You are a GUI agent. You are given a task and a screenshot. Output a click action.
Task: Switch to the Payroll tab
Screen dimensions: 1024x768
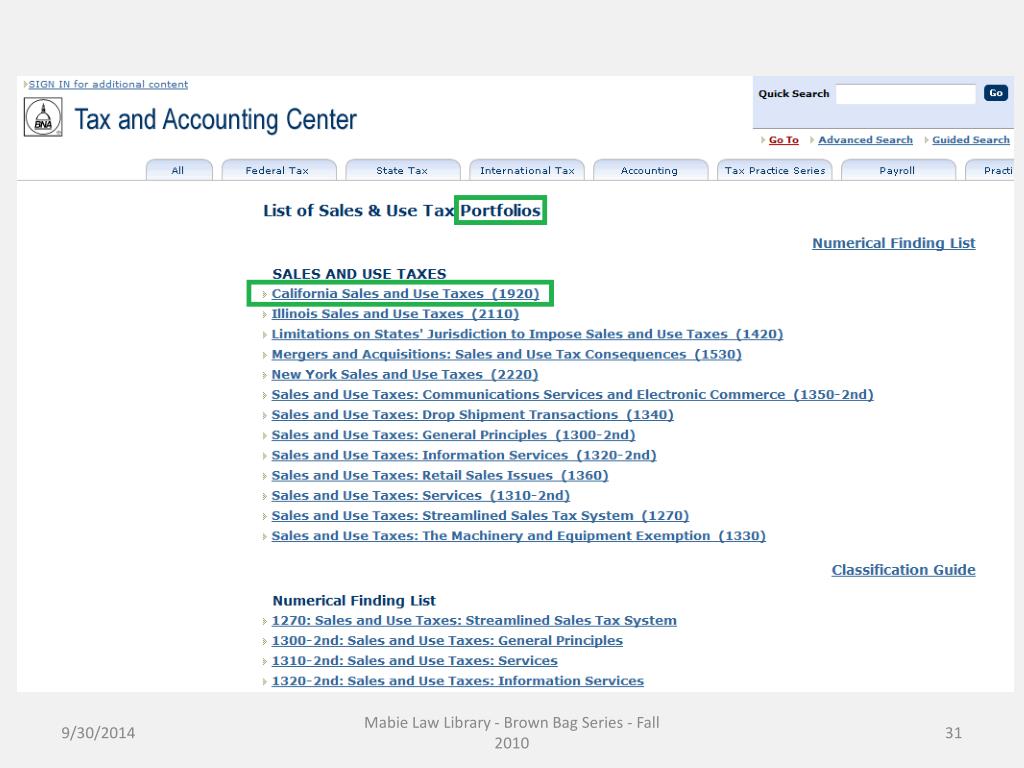pos(898,170)
